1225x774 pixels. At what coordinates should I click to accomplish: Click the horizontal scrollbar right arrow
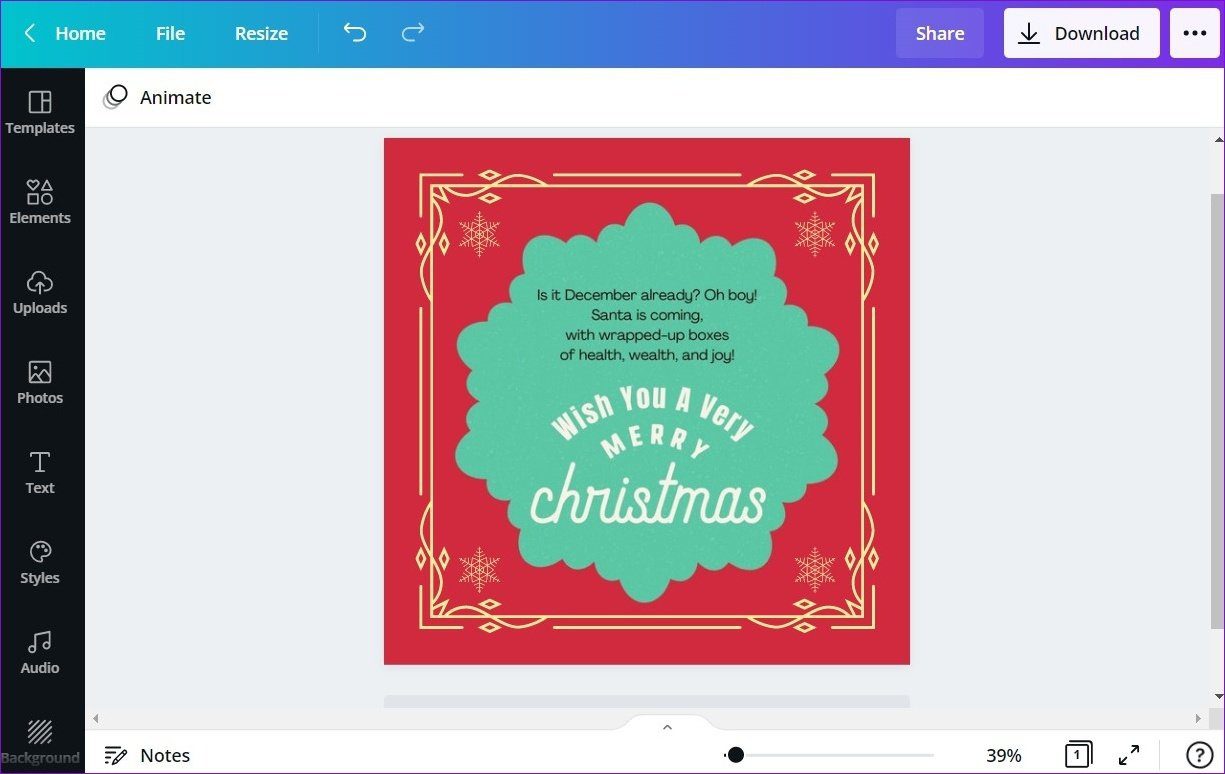[1199, 718]
